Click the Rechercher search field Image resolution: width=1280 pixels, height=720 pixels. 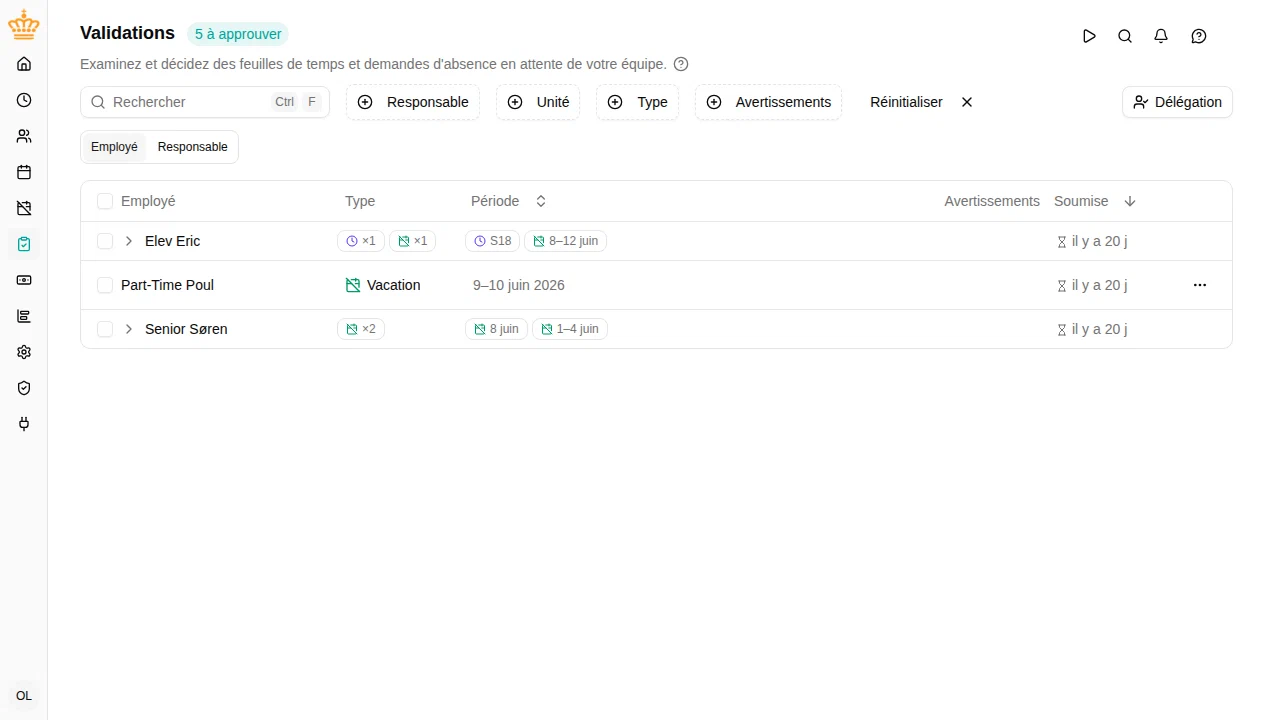tap(205, 102)
